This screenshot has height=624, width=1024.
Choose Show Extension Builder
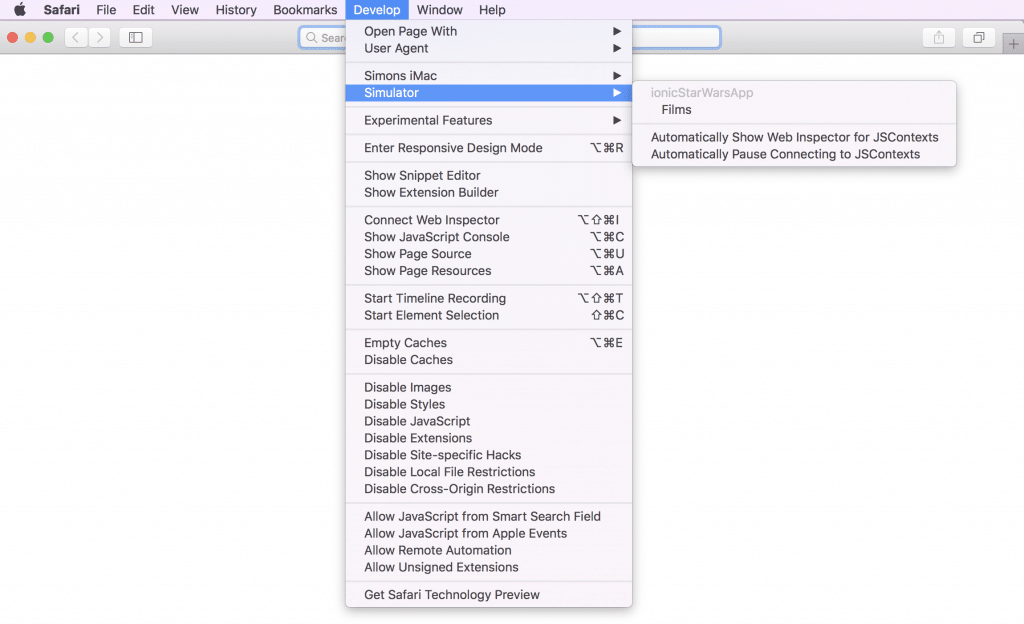pyautogui.click(x=488, y=192)
